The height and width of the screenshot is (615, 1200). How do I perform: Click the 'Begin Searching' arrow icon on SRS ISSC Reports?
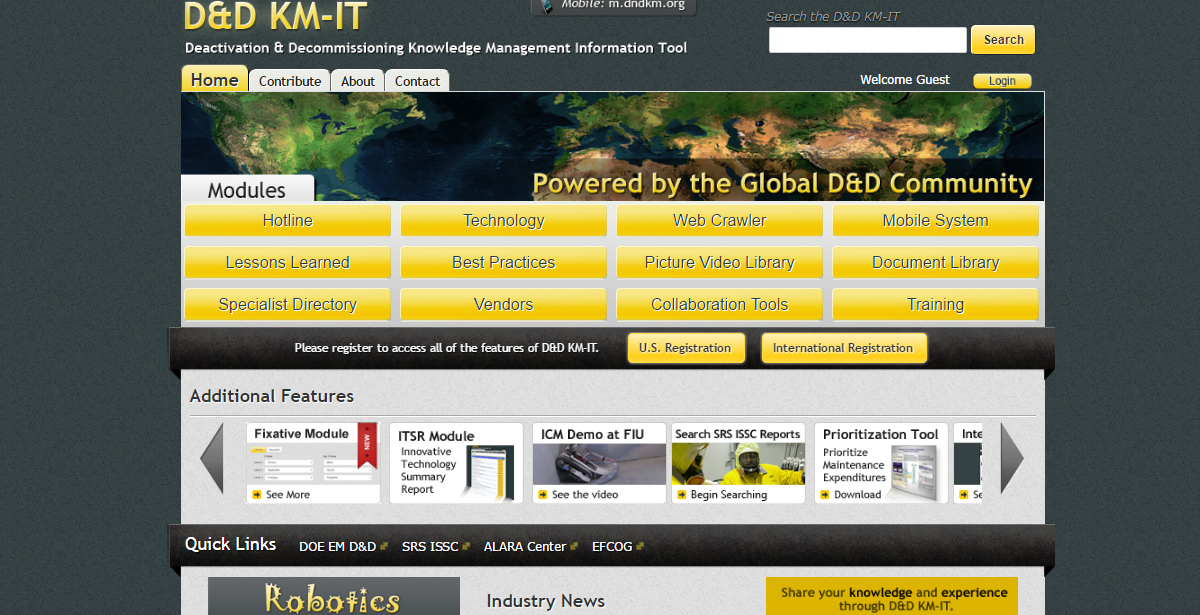pyautogui.click(x=680, y=494)
